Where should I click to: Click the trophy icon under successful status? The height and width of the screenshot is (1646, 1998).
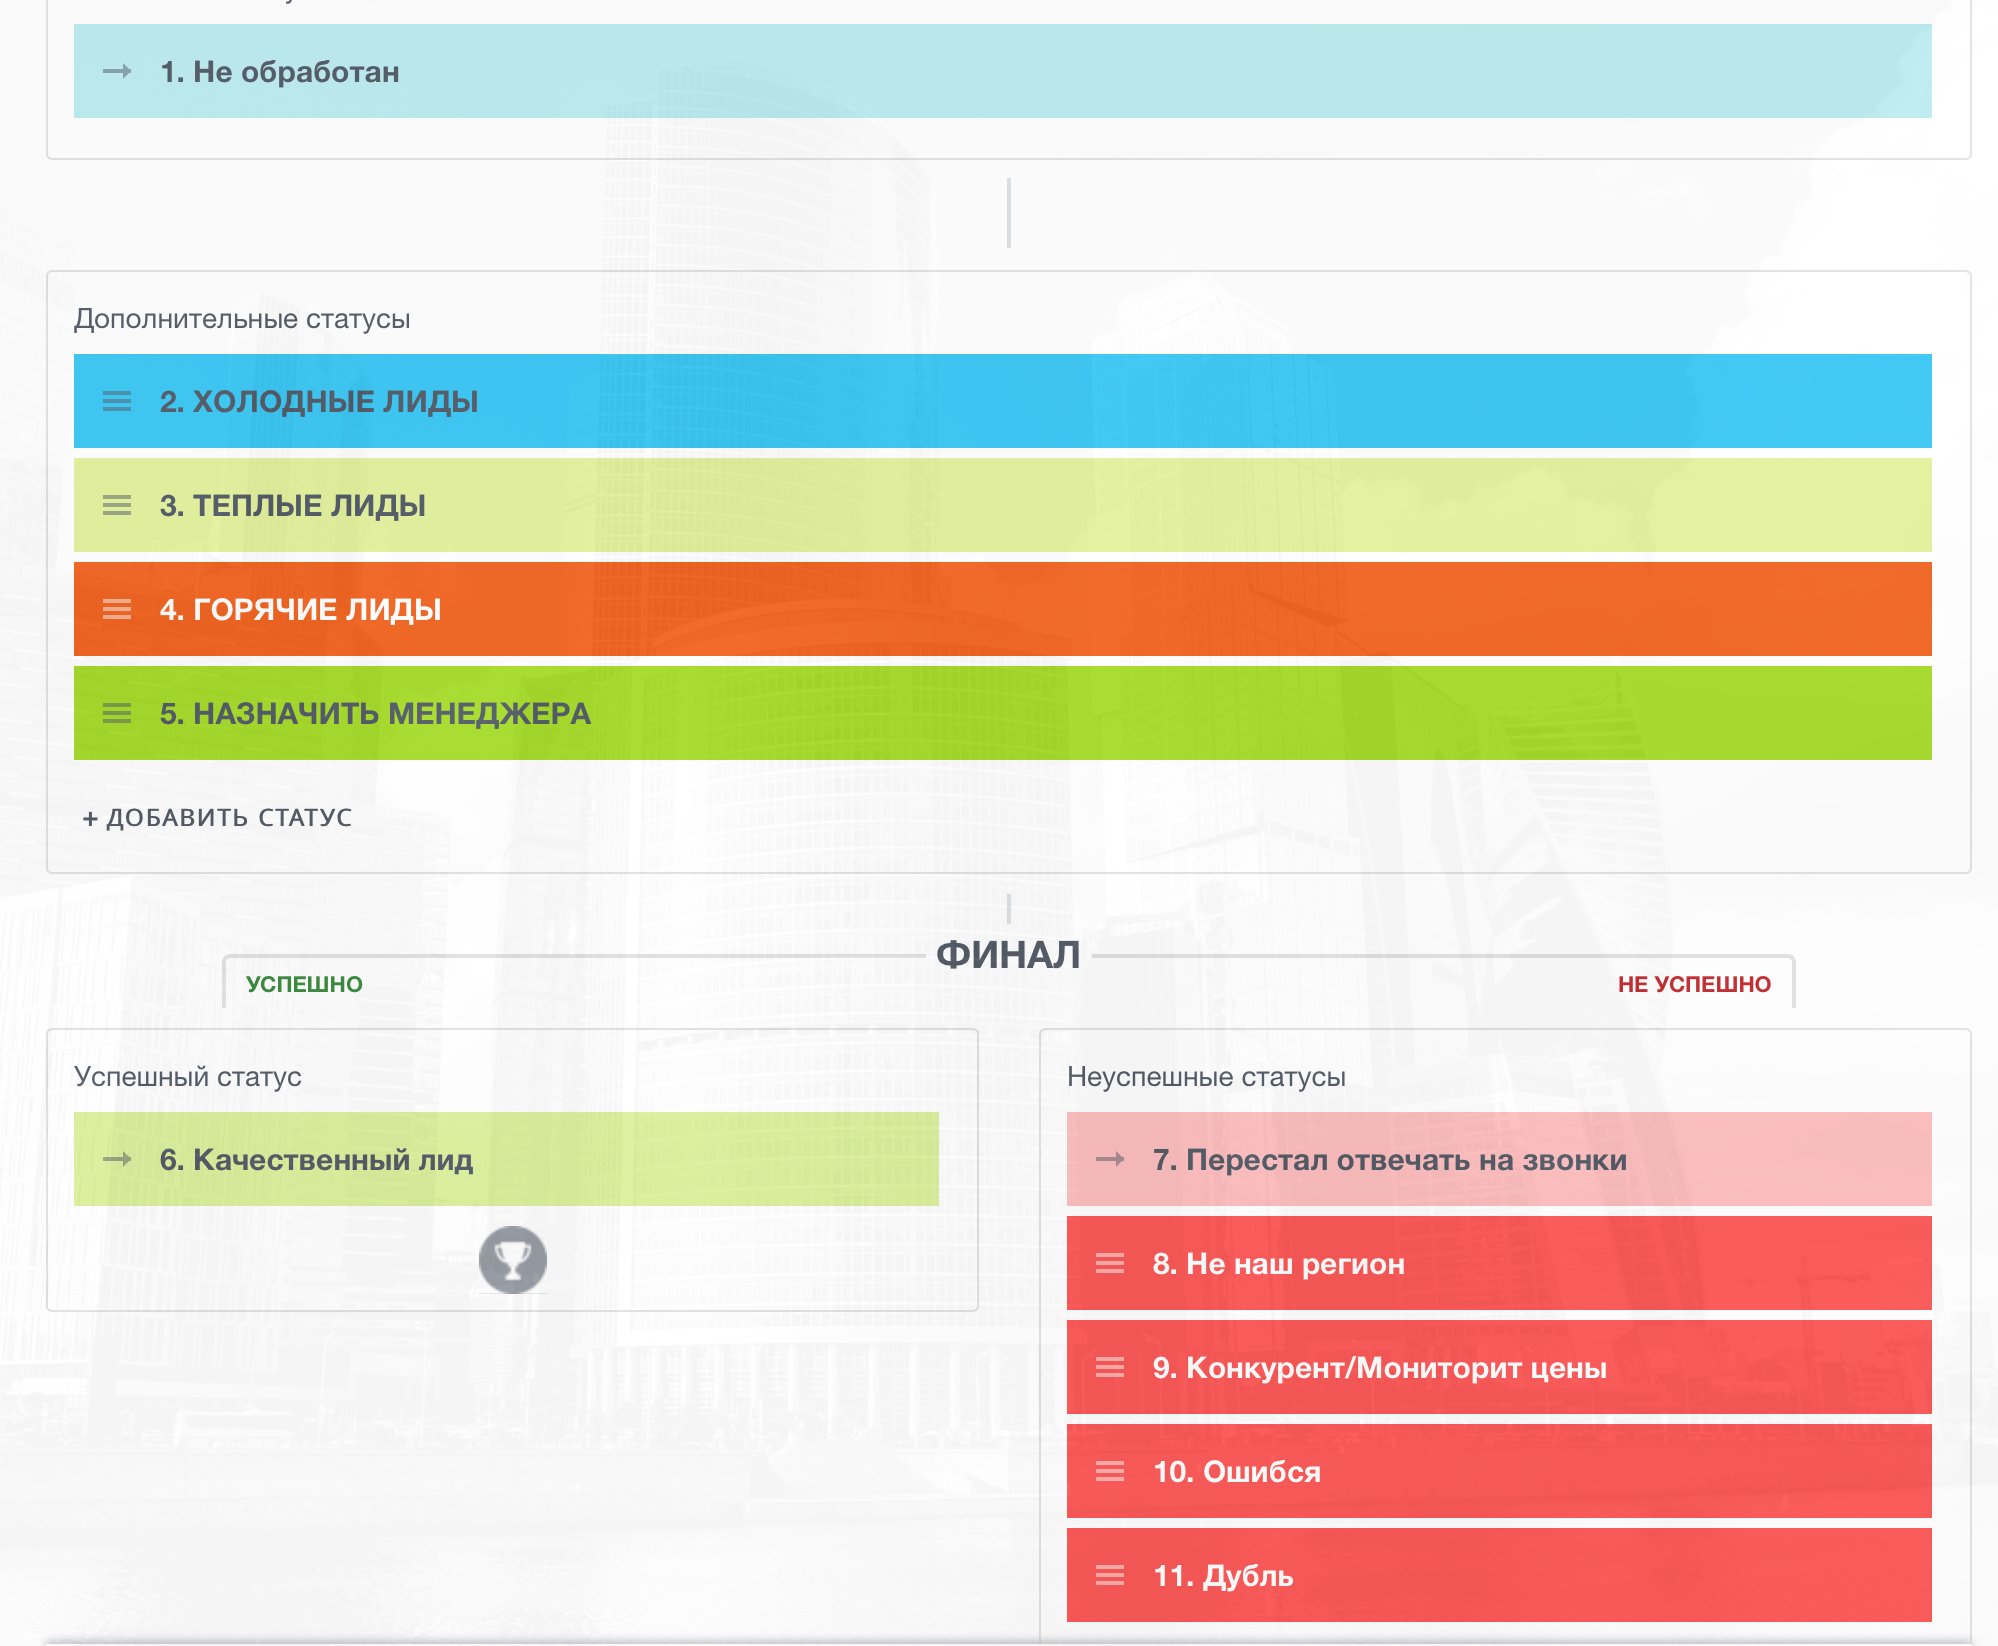[512, 1260]
